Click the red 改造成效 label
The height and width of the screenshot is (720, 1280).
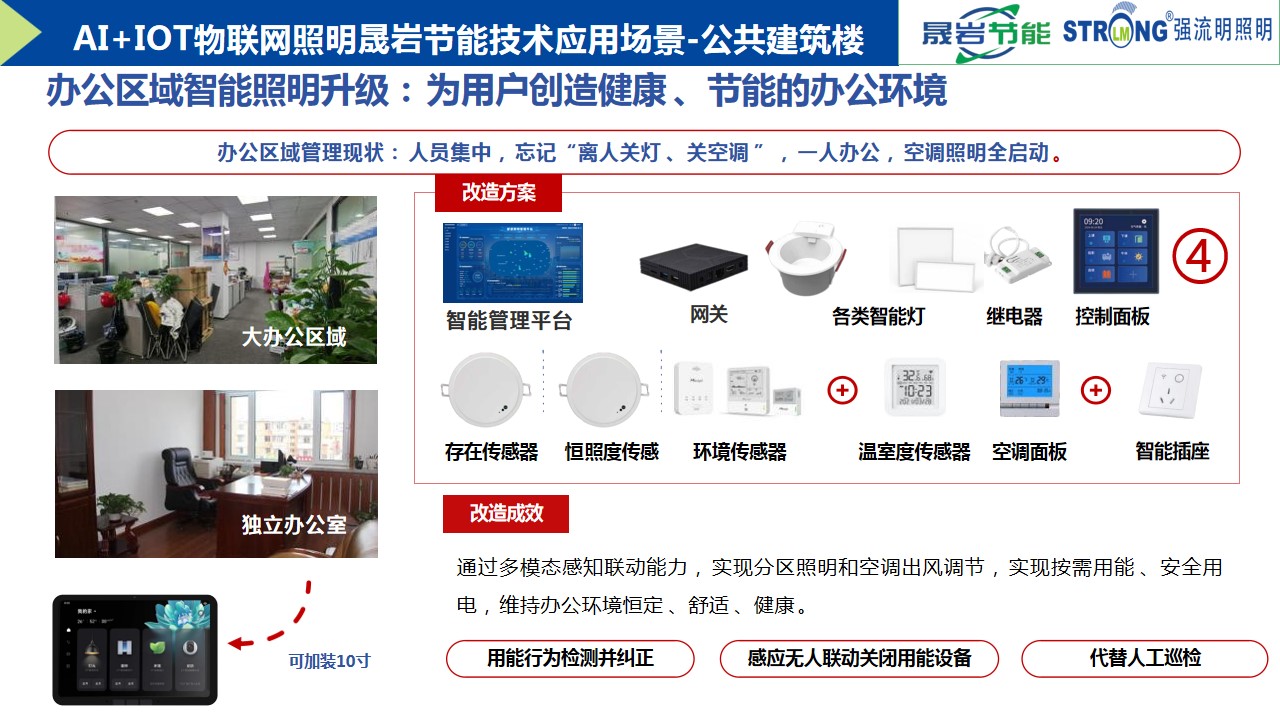click(506, 514)
